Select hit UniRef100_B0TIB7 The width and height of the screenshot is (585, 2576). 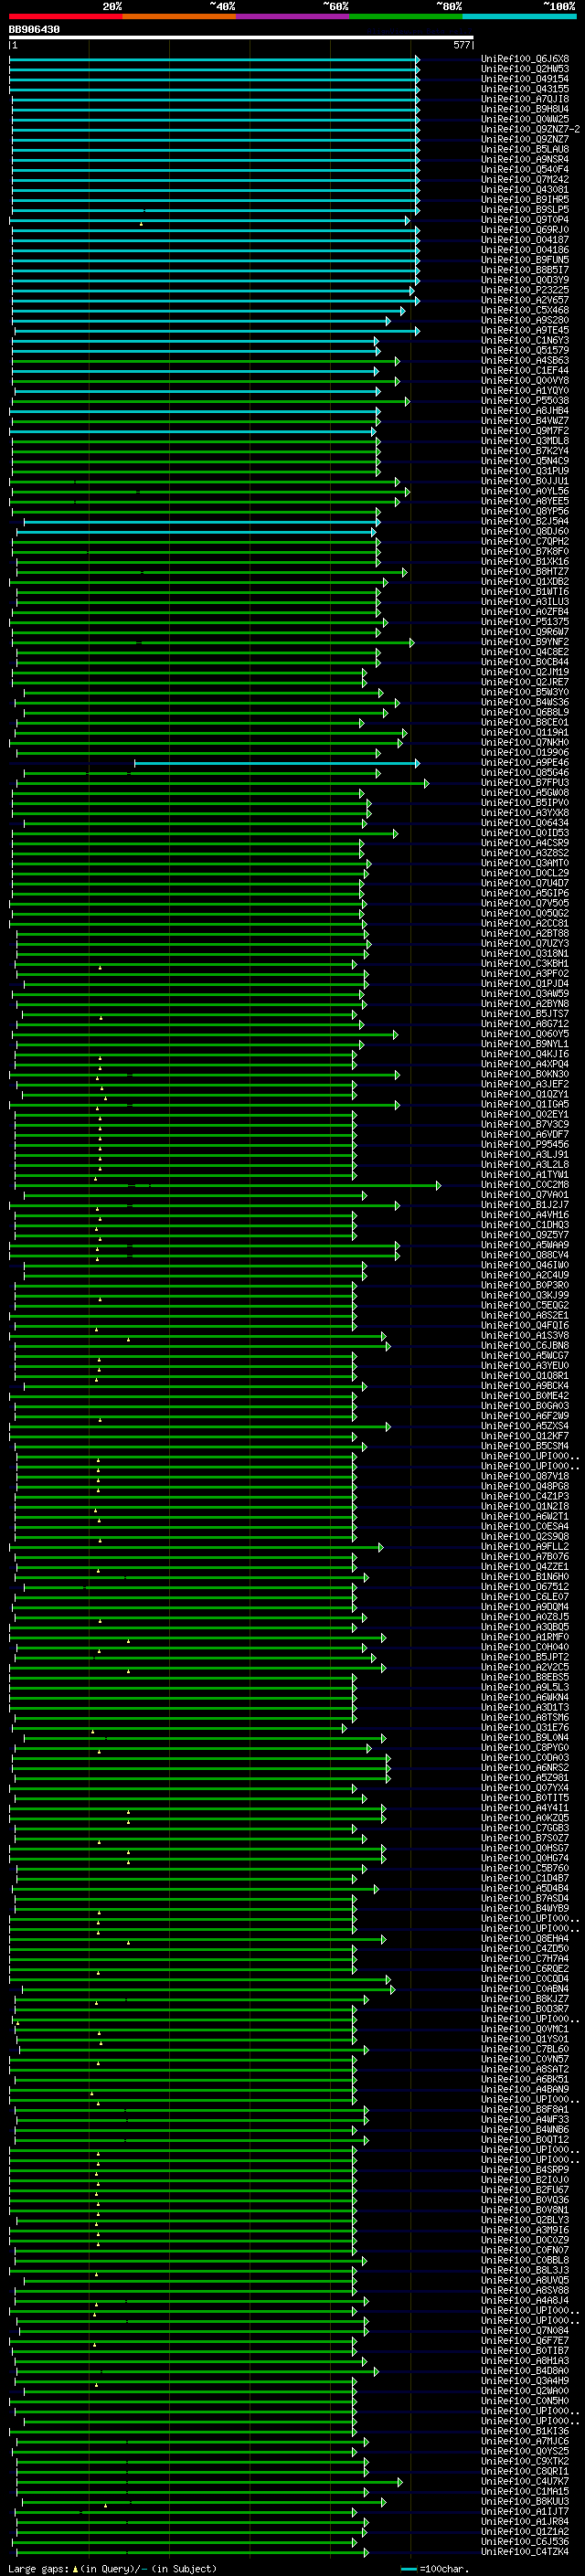525,2350
